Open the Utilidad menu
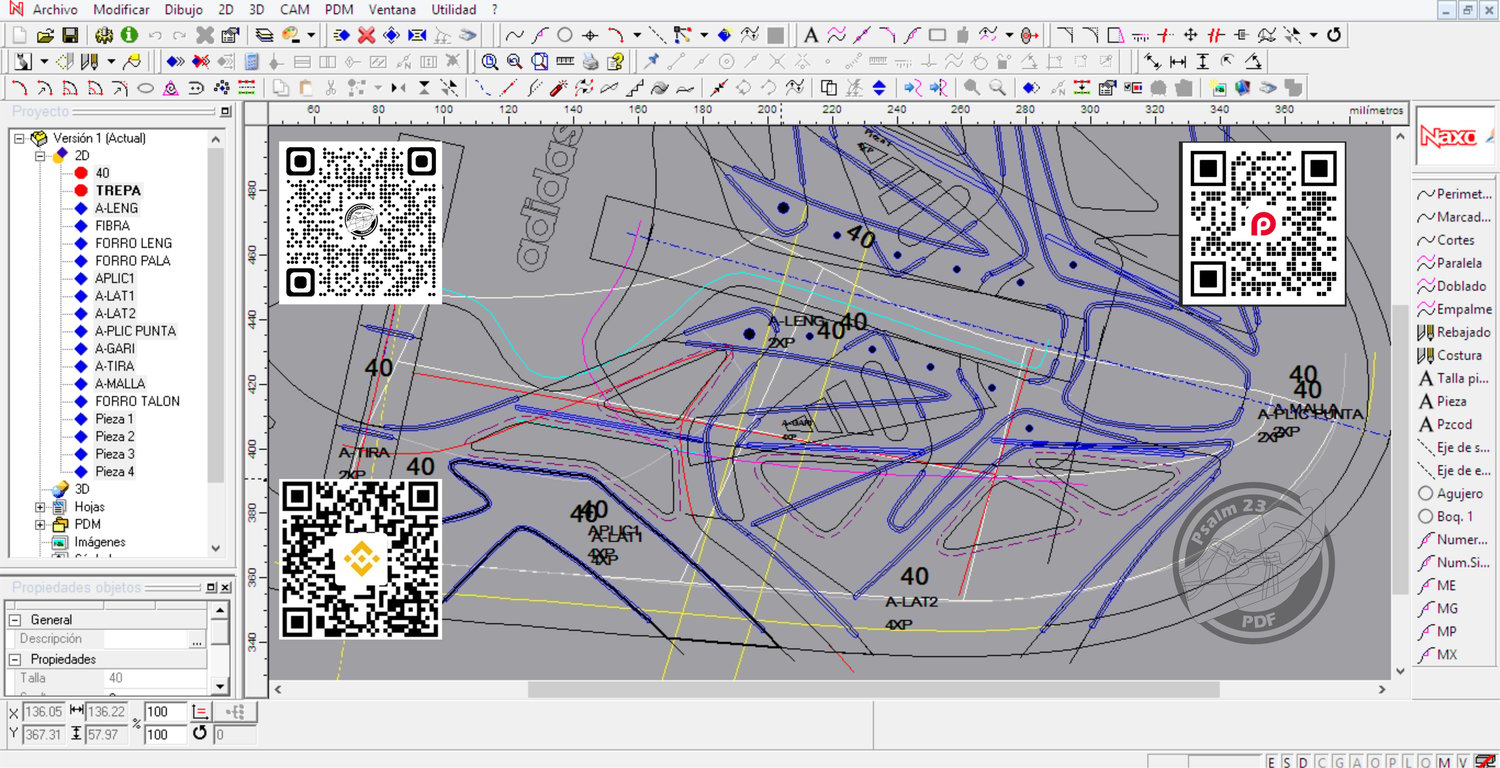The image size is (1500, 768). point(454,9)
